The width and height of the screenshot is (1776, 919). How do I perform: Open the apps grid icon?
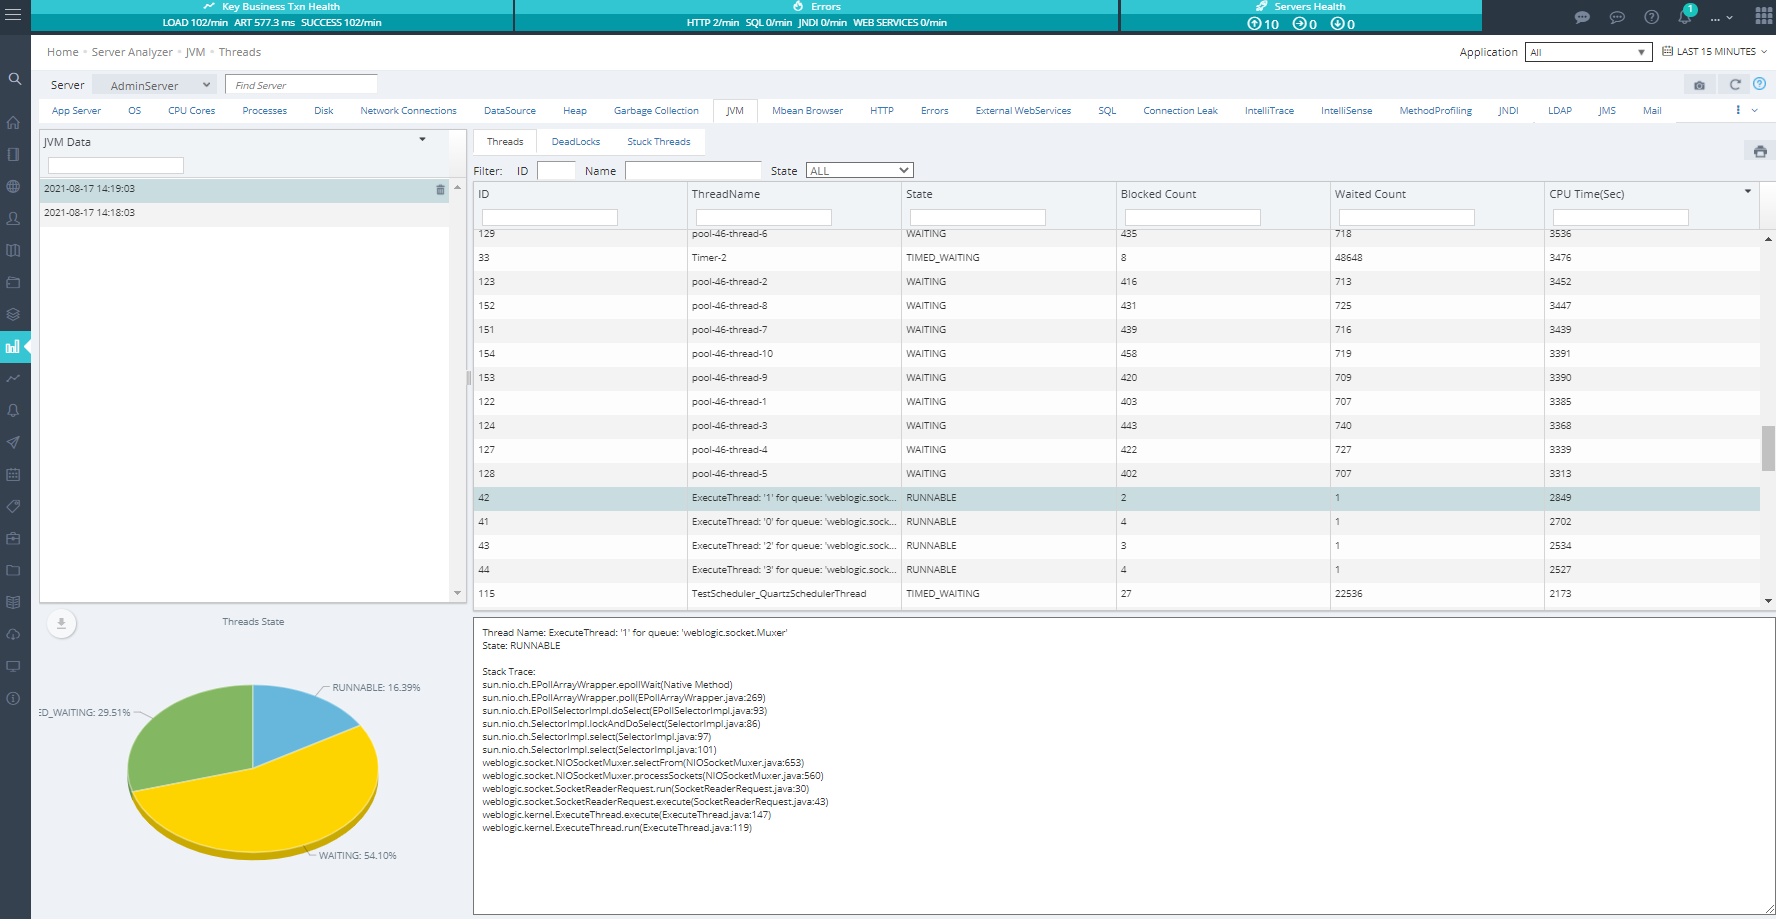[x=1764, y=16]
